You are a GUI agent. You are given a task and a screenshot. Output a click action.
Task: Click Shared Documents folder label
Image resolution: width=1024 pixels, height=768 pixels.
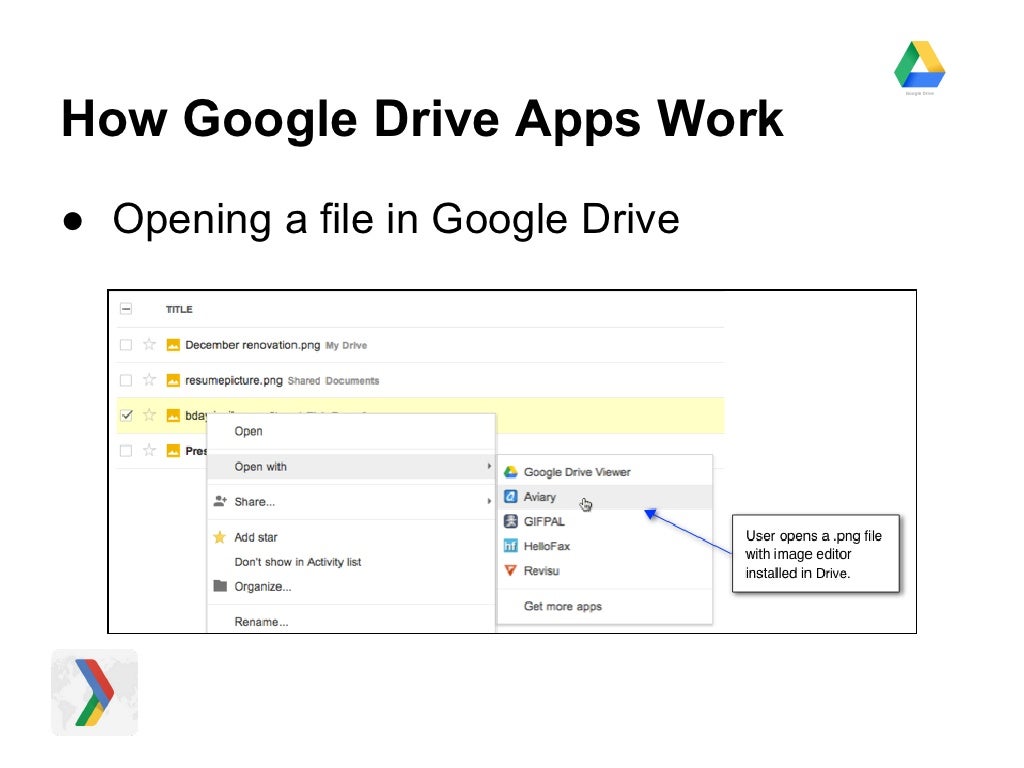pos(333,381)
